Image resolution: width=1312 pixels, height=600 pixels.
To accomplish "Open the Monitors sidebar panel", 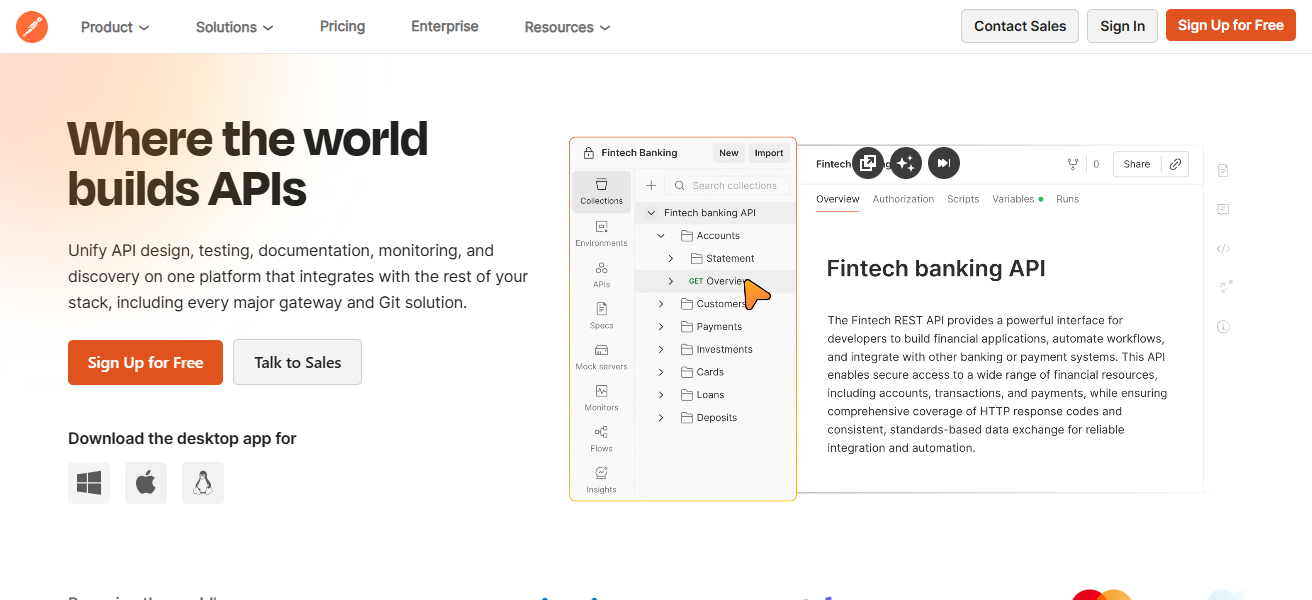I will (x=601, y=398).
